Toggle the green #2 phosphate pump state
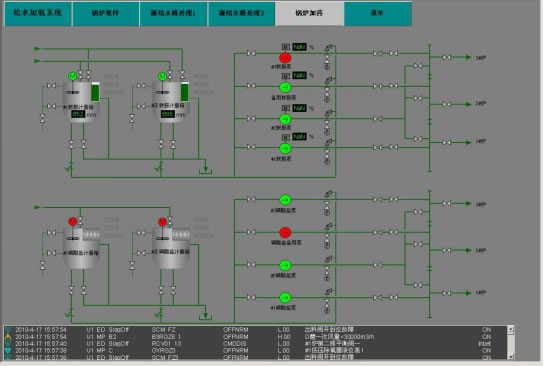The width and height of the screenshot is (544, 366). tap(285, 265)
